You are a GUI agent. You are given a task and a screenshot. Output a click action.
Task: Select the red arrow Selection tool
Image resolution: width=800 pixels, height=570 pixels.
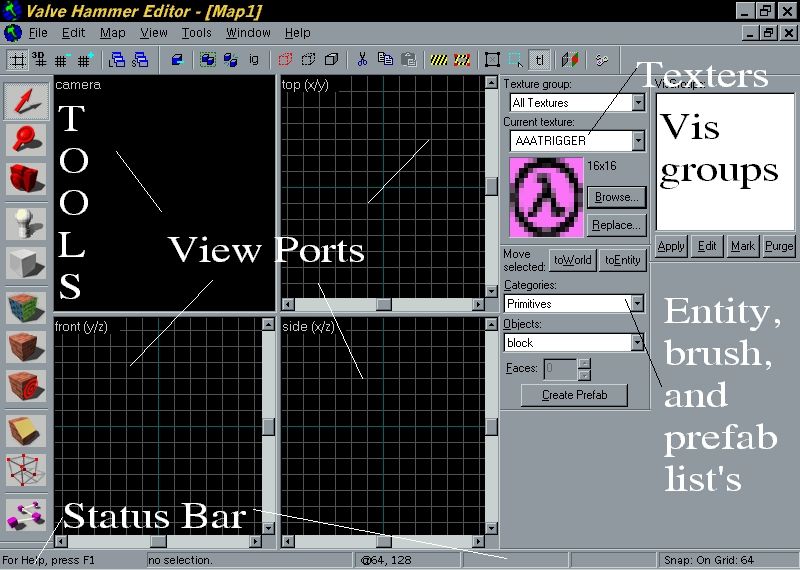click(x=26, y=100)
